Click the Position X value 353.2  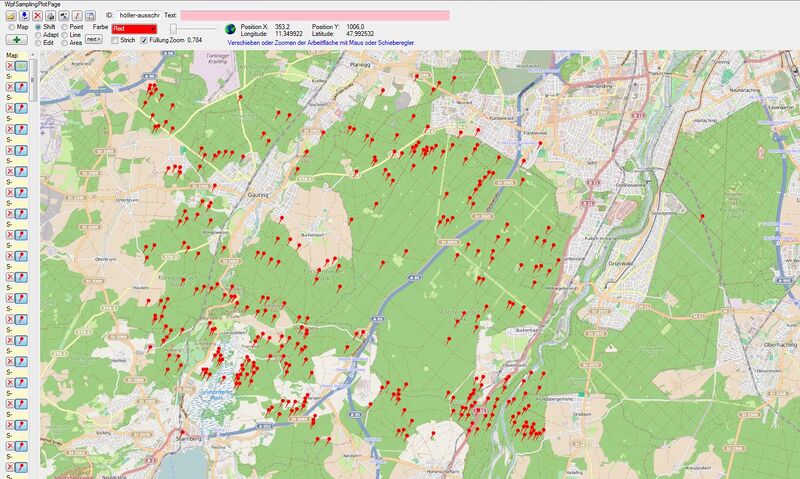point(282,27)
